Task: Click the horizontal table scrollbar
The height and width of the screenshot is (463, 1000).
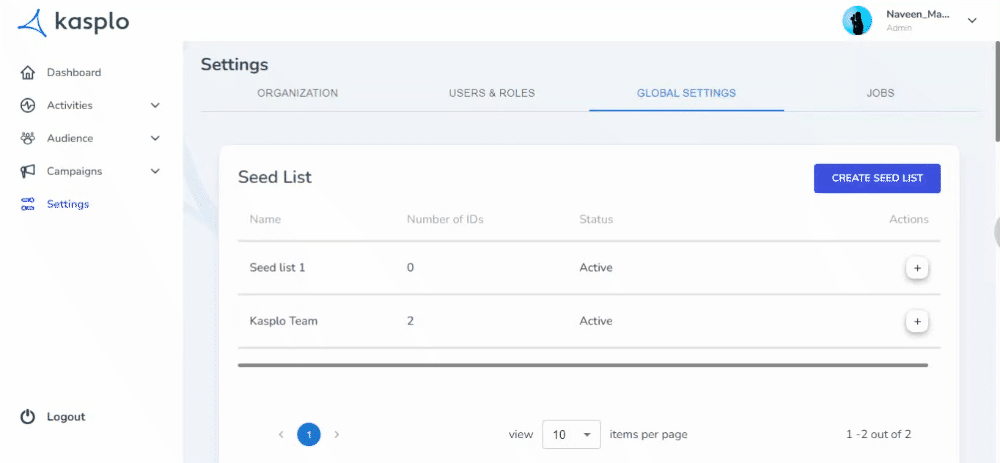Action: tap(582, 365)
